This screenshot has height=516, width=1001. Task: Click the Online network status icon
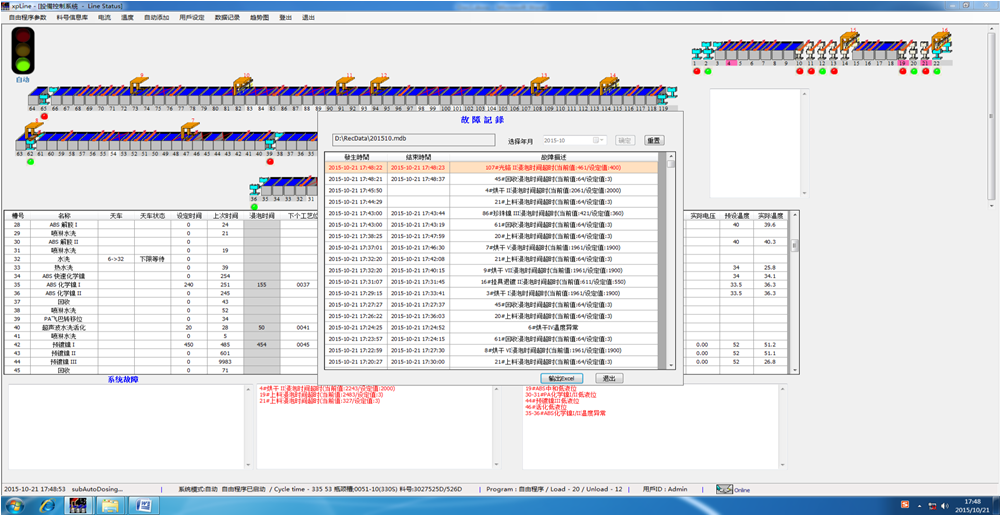point(724,489)
